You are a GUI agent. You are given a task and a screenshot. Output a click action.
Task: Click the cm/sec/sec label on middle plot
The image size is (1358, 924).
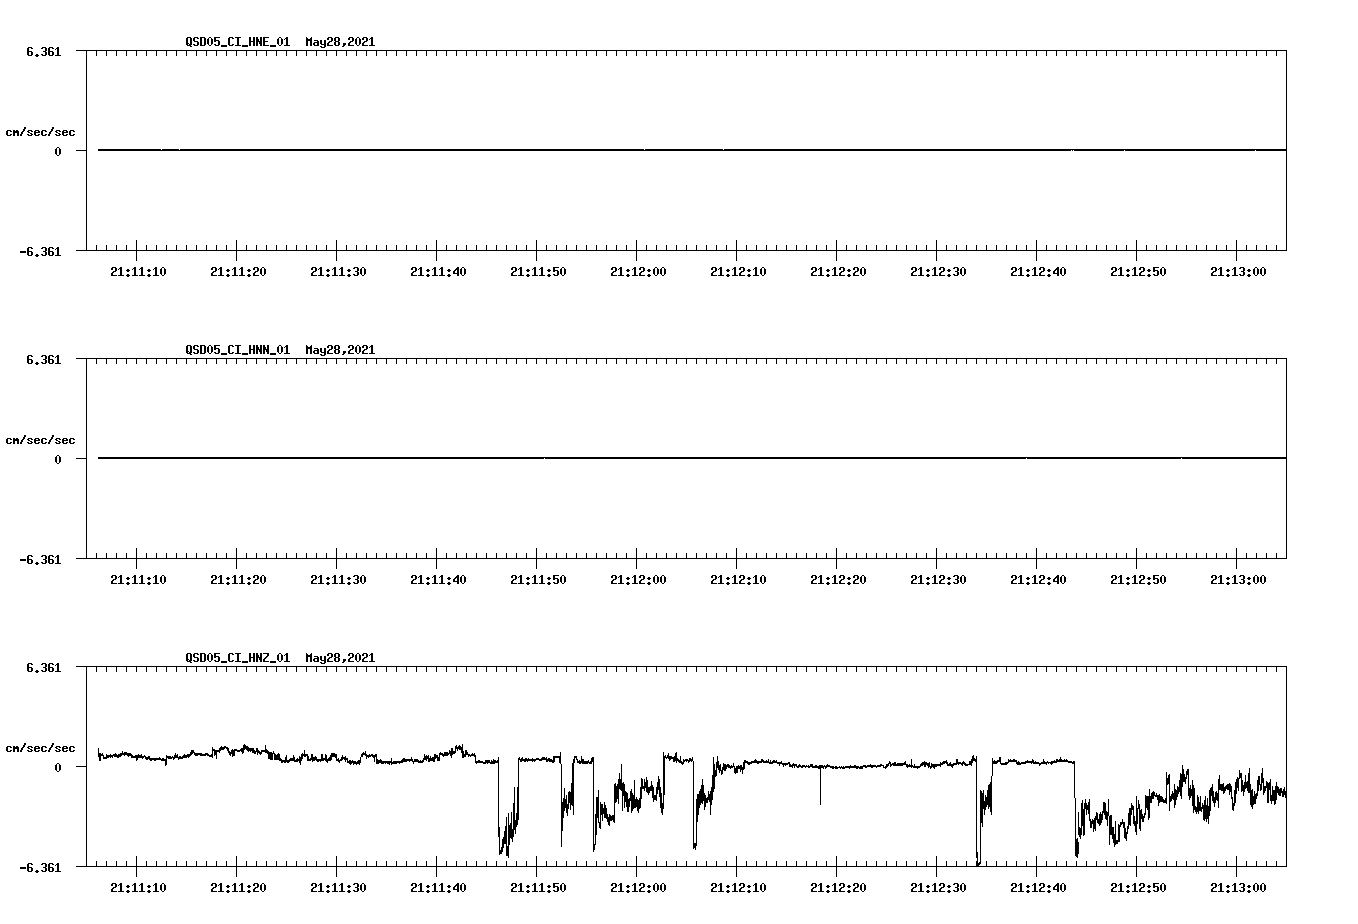pyautogui.click(x=41, y=439)
